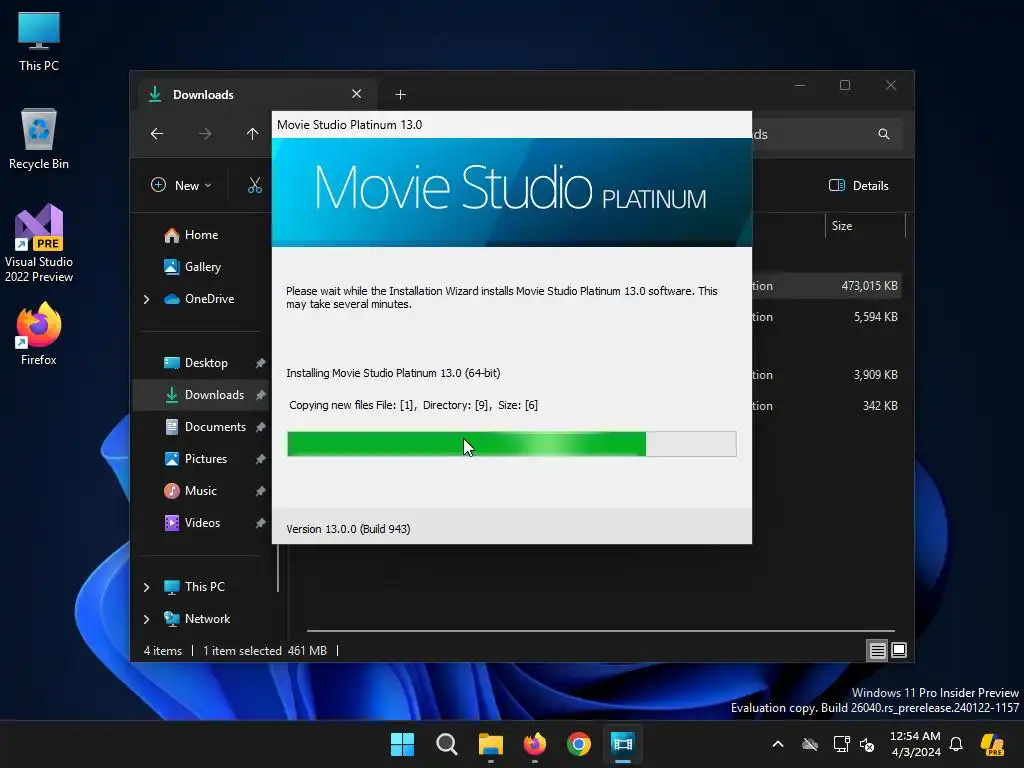This screenshot has width=1024, height=768.
Task: Click the display network tray icon
Action: click(842, 744)
